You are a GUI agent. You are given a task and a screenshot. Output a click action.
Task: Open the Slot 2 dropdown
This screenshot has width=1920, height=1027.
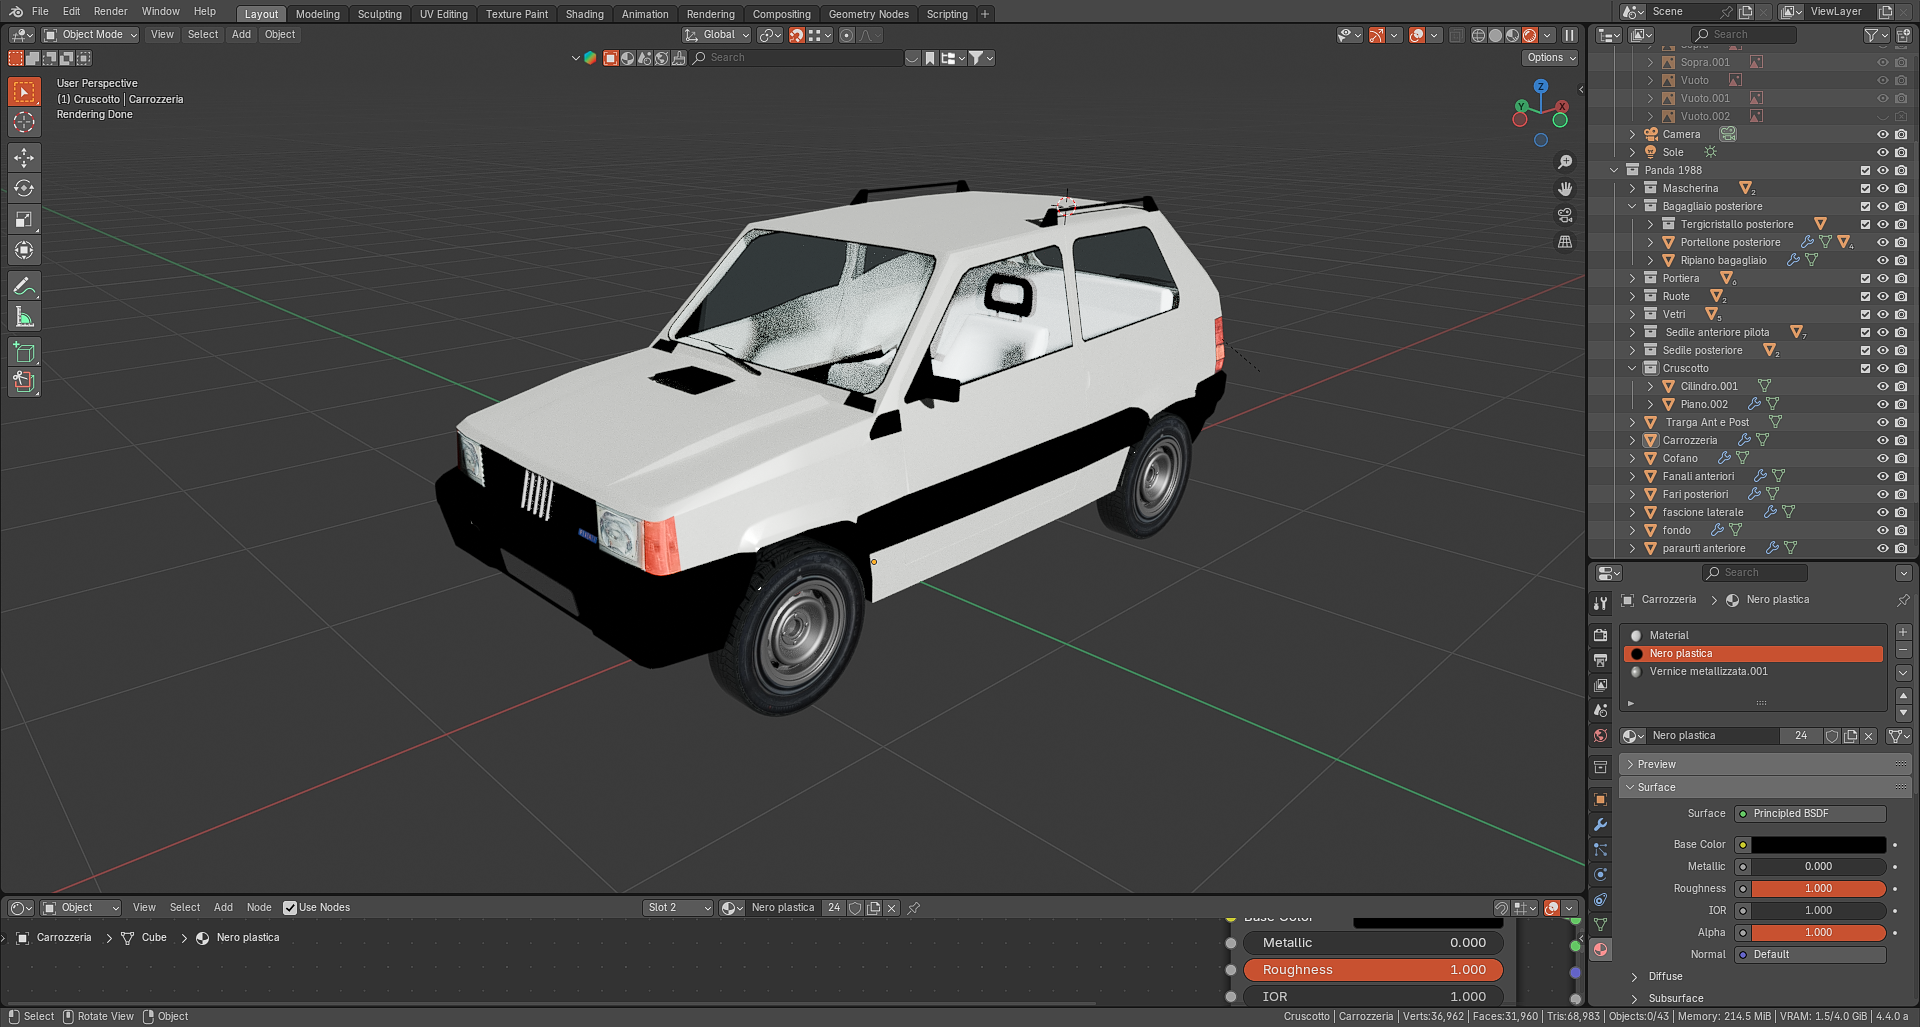(x=678, y=908)
